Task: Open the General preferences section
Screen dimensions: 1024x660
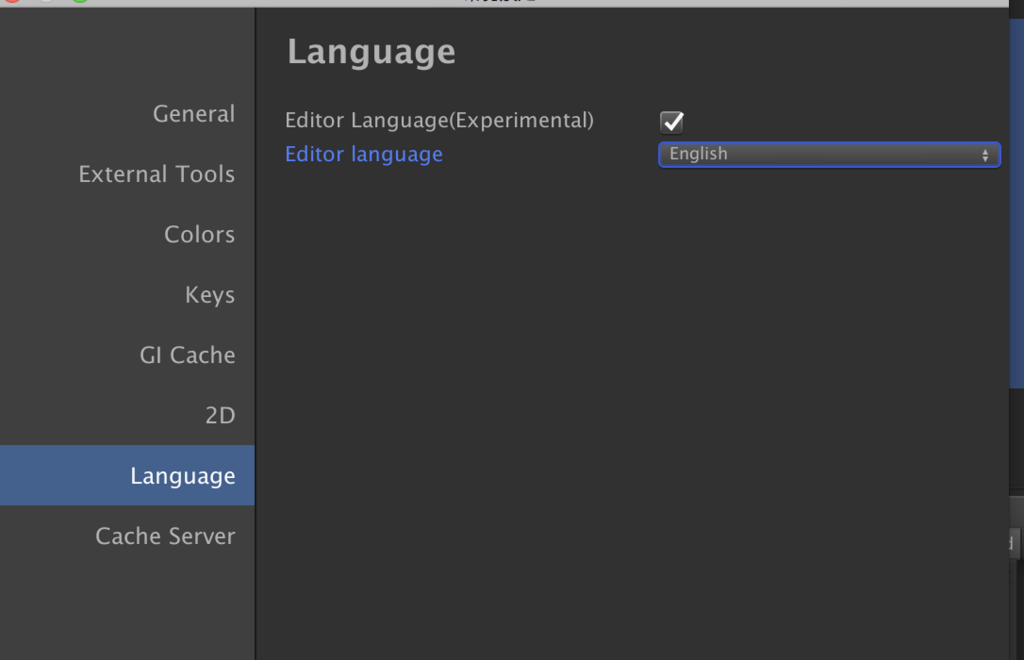Action: 193,114
